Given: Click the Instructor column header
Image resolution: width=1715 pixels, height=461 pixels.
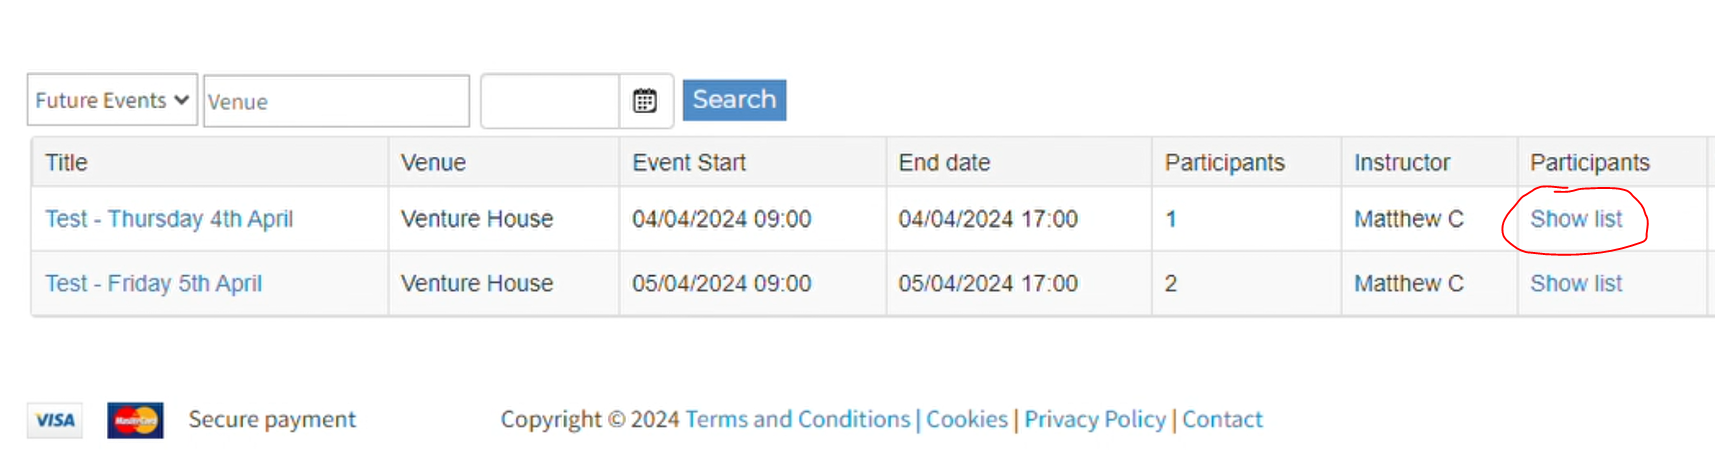Looking at the screenshot, I should 1402,163.
